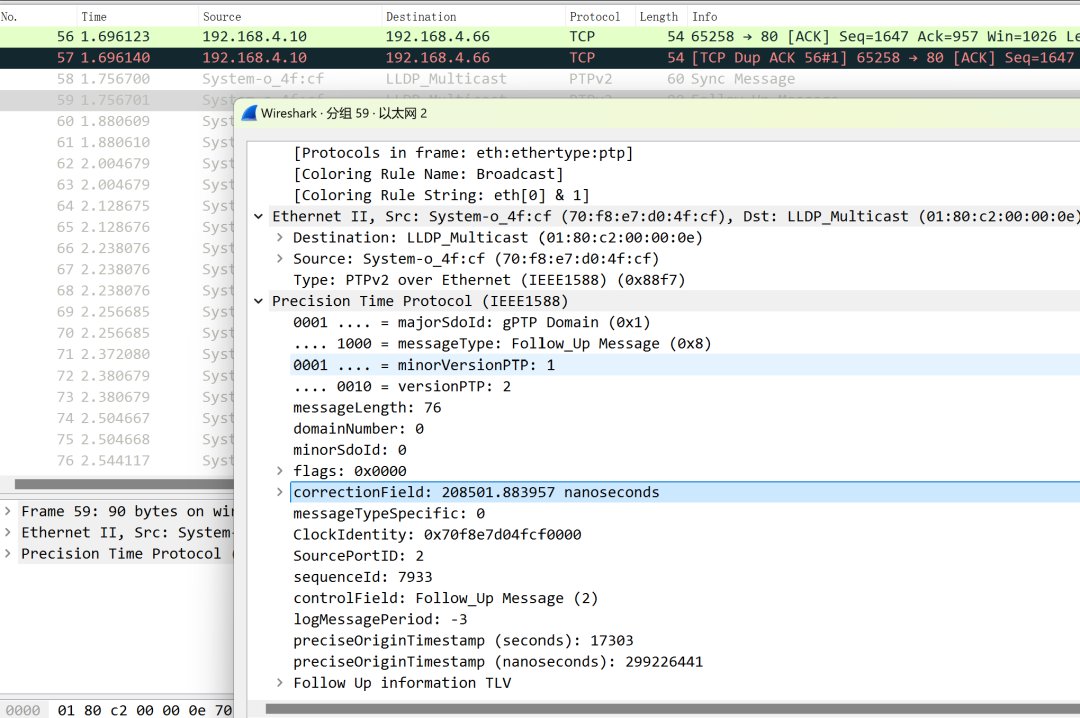1080x718 pixels.
Task: Click the Length column header
Action: [658, 17]
